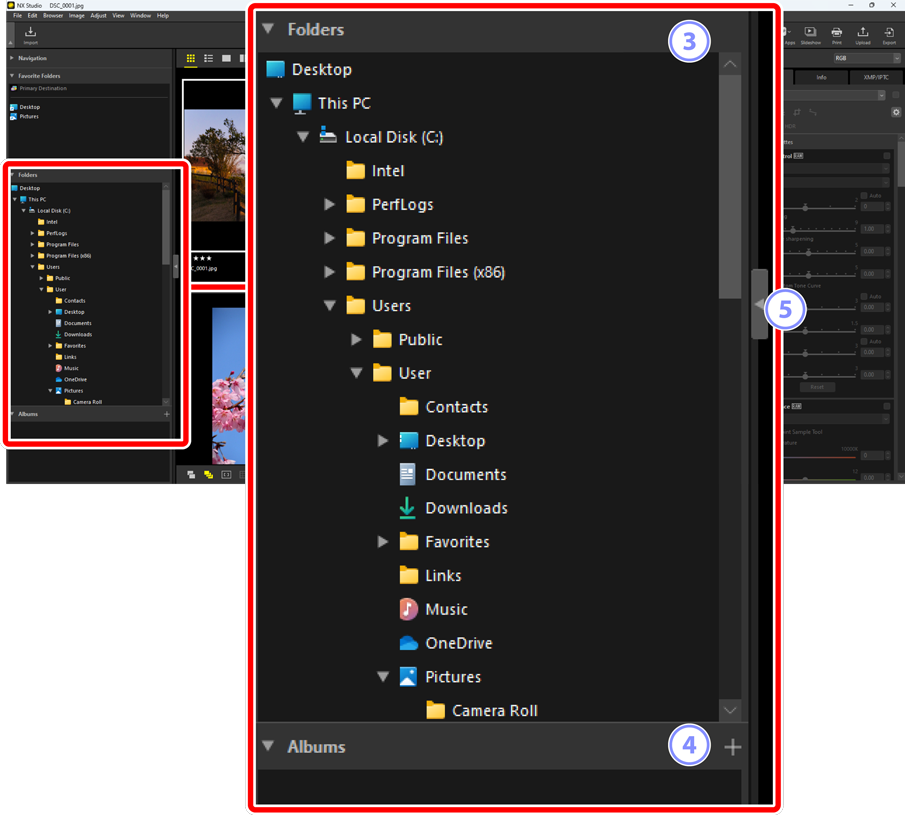Viewport: 905px width, 815px height.
Task: Expand the PerfLogs folder in enlarged tree
Action: click(x=329, y=205)
